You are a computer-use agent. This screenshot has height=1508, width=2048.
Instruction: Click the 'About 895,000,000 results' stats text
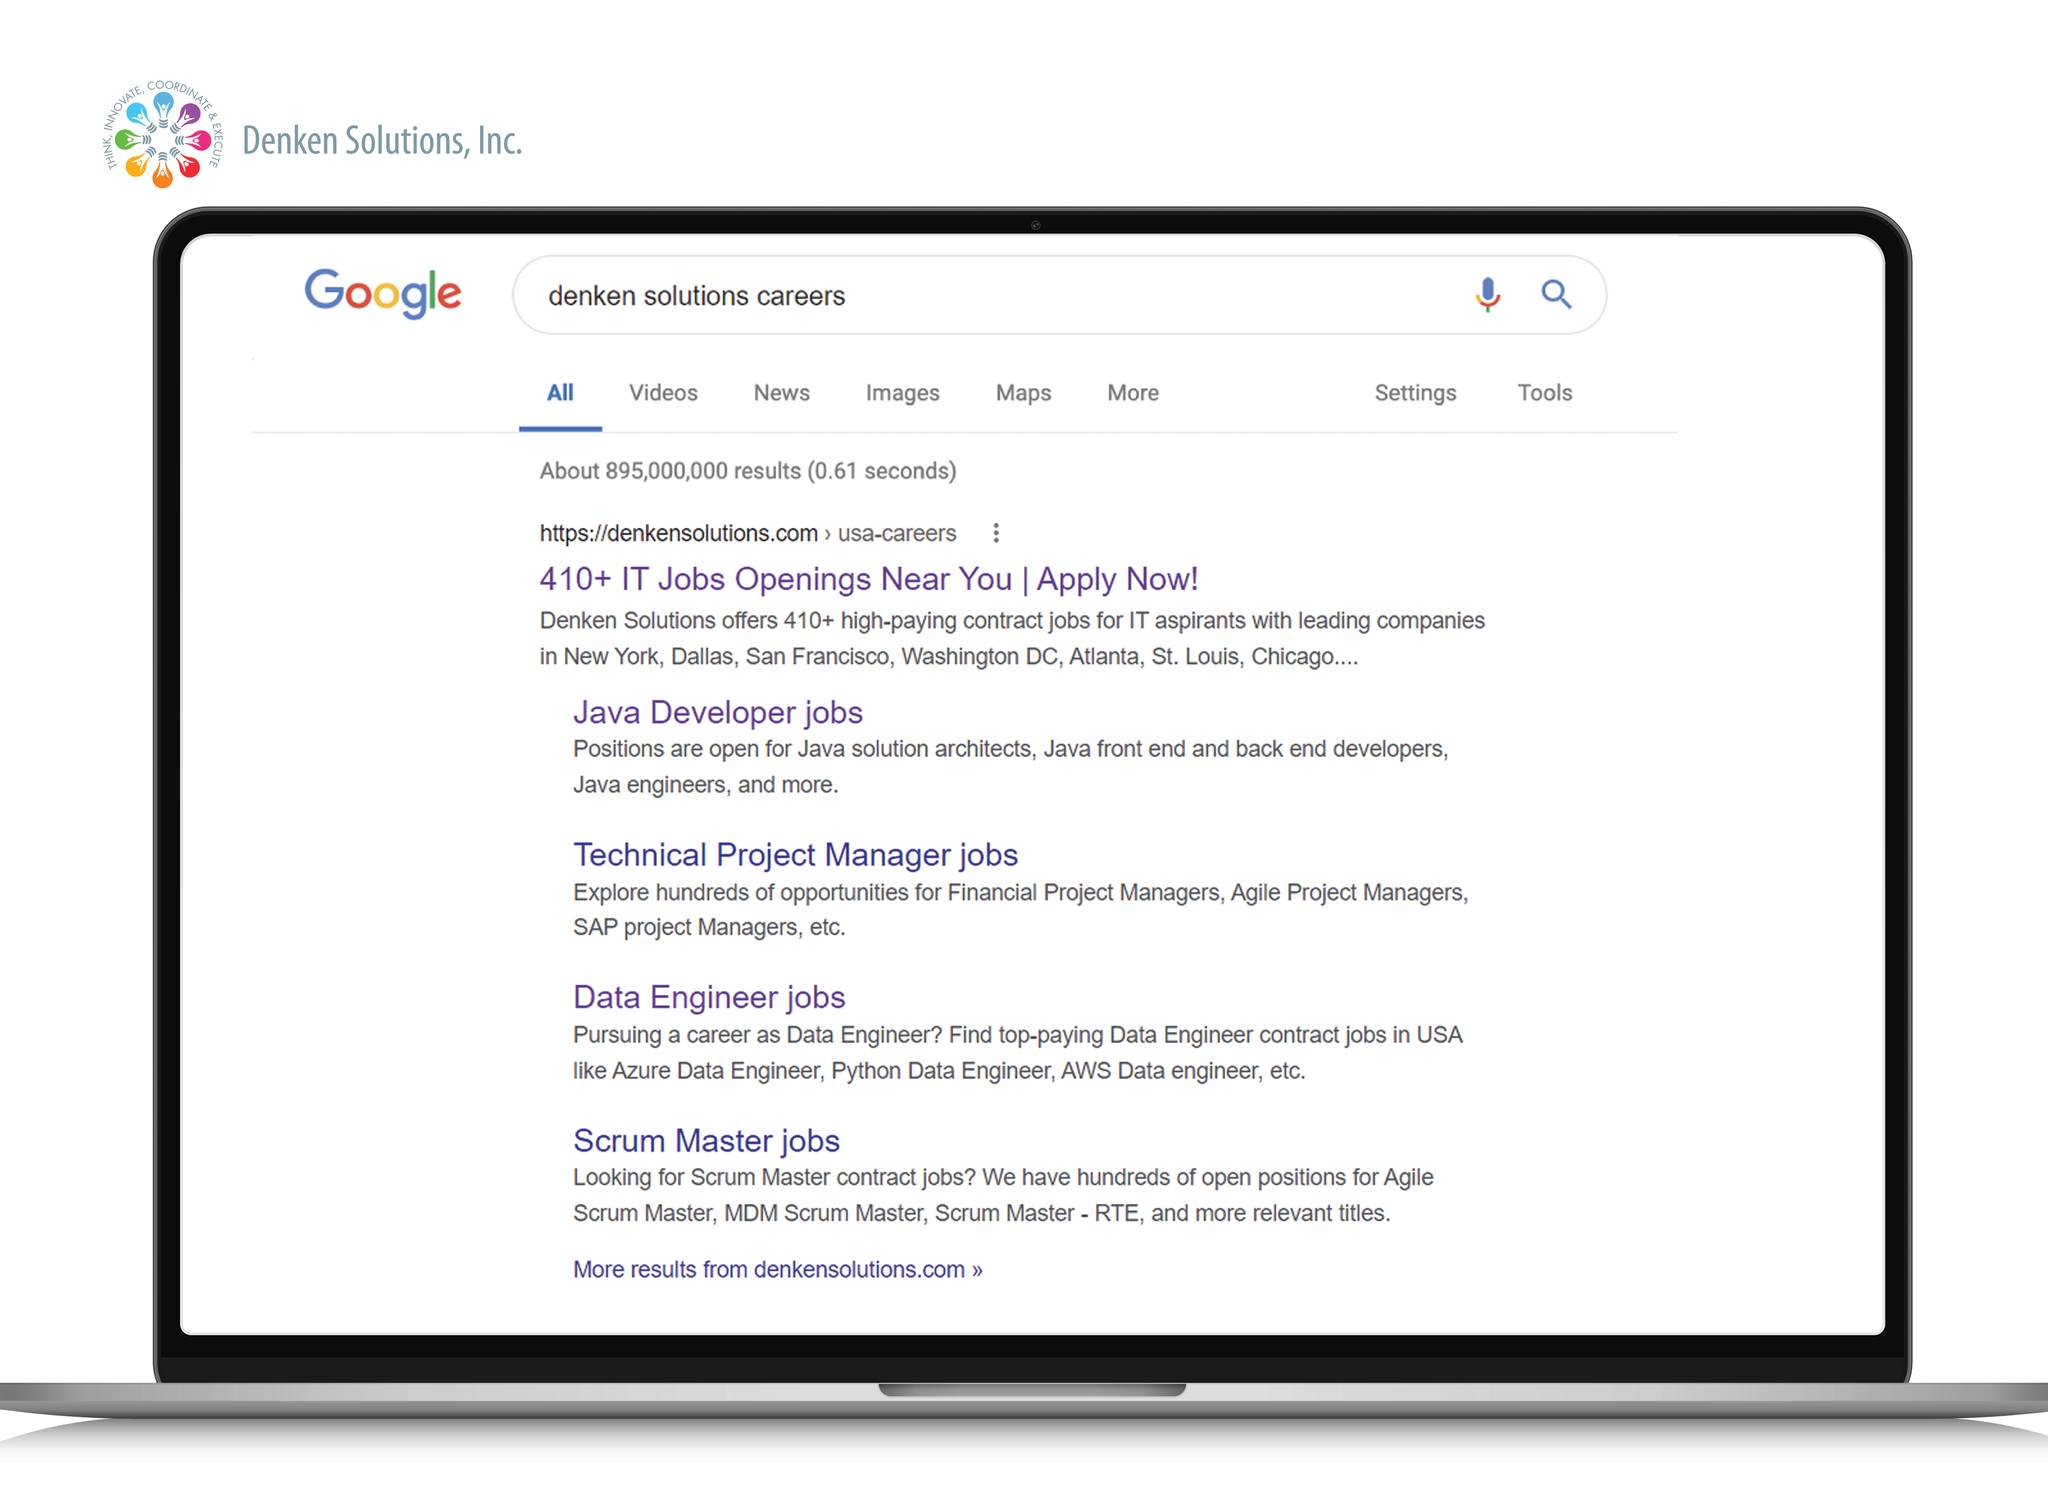coord(748,471)
